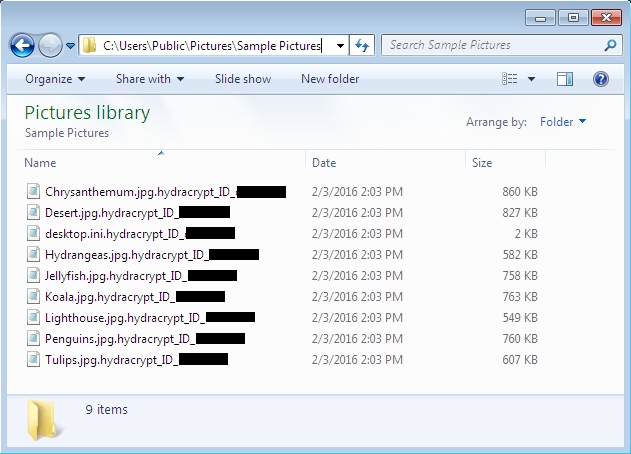This screenshot has width=631, height=454.
Task: Click the New folder button
Action: (330, 79)
